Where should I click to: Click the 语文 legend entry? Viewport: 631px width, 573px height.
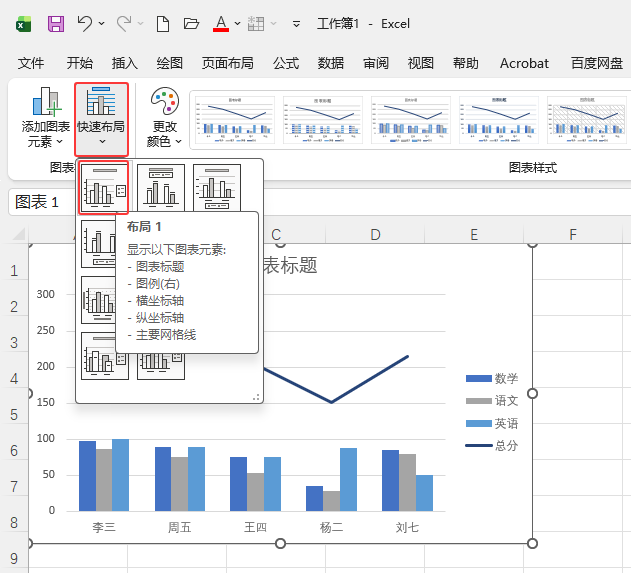point(492,401)
